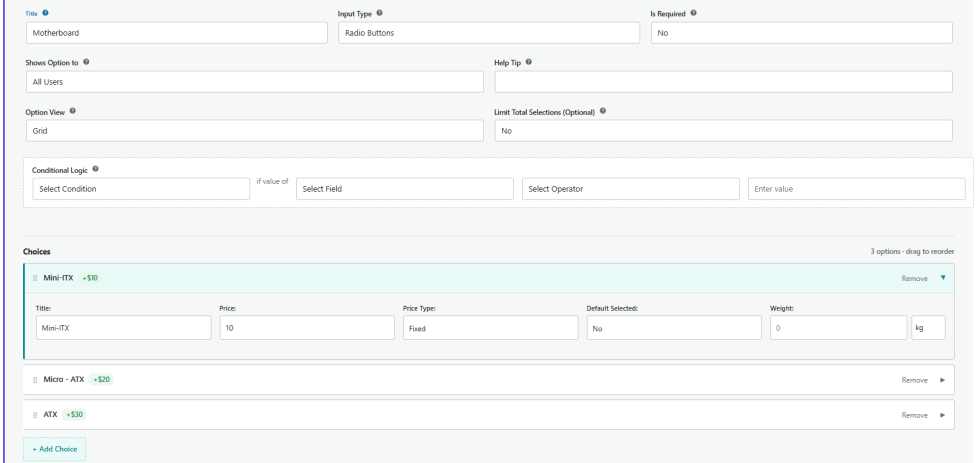Viewport: 980px width, 463px height.
Task: Click the Weight field showing 0
Action: (x=838, y=328)
